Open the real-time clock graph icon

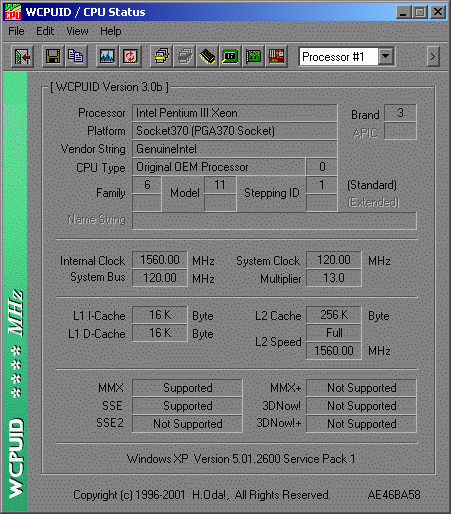coord(107,56)
